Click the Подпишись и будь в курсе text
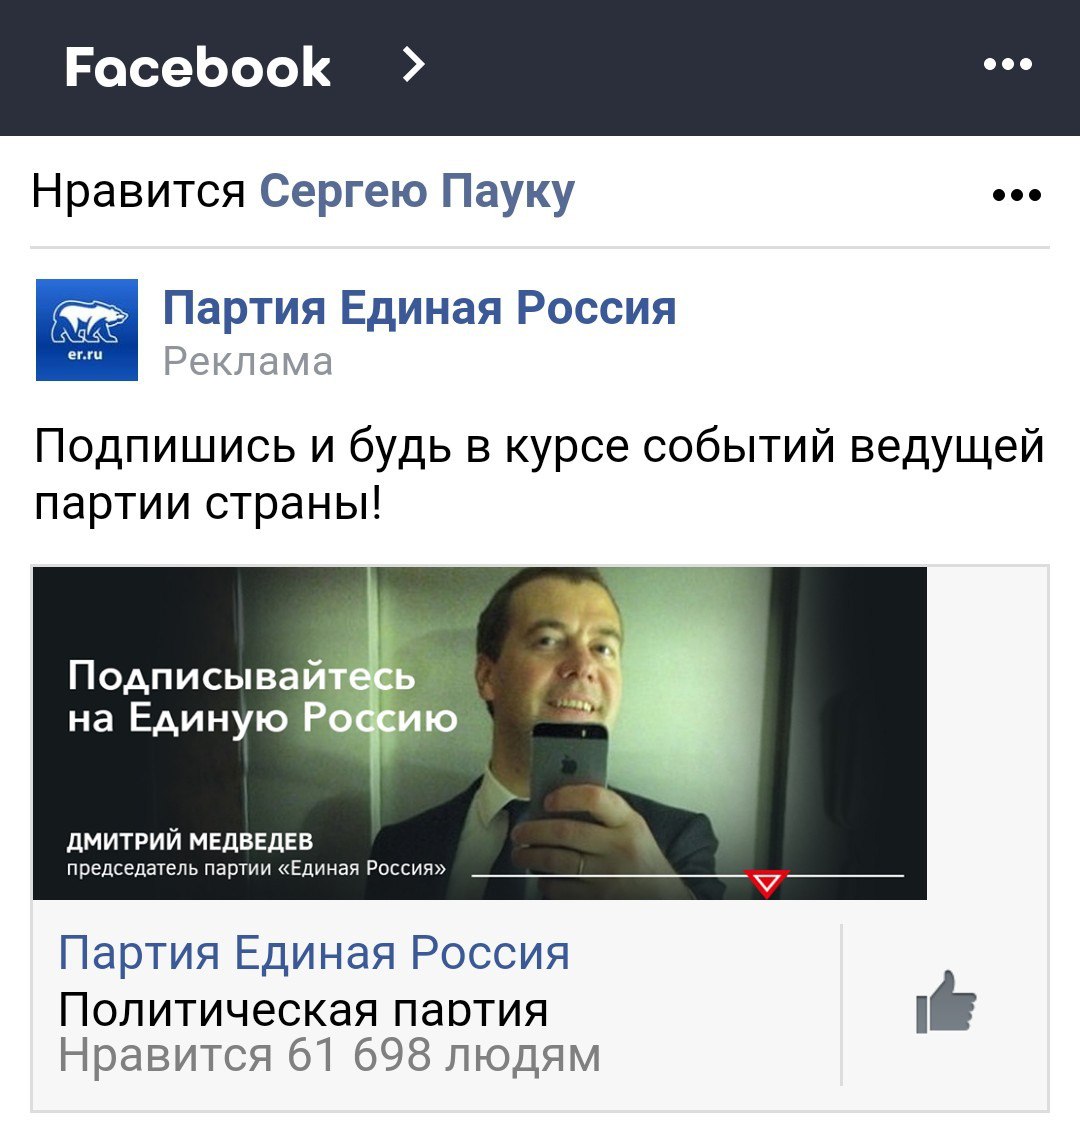 coord(539,474)
